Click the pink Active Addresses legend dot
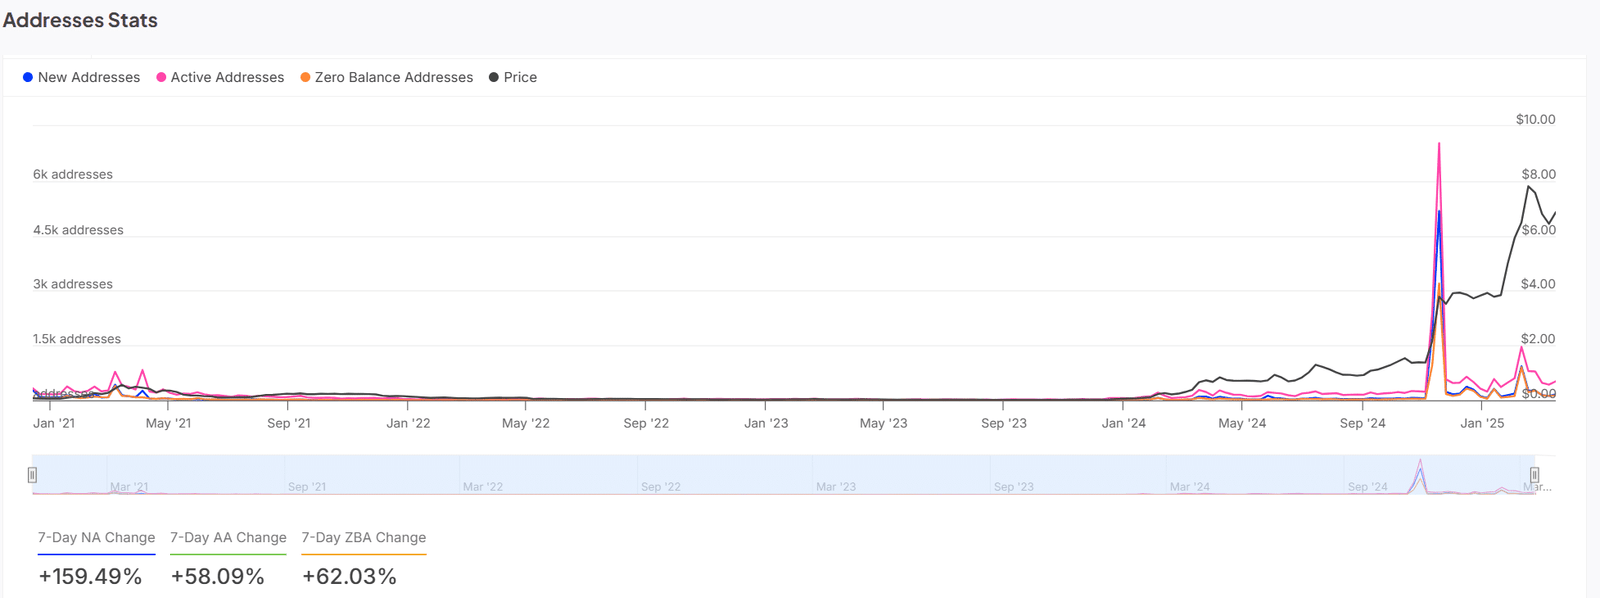This screenshot has width=1600, height=598. 161,77
